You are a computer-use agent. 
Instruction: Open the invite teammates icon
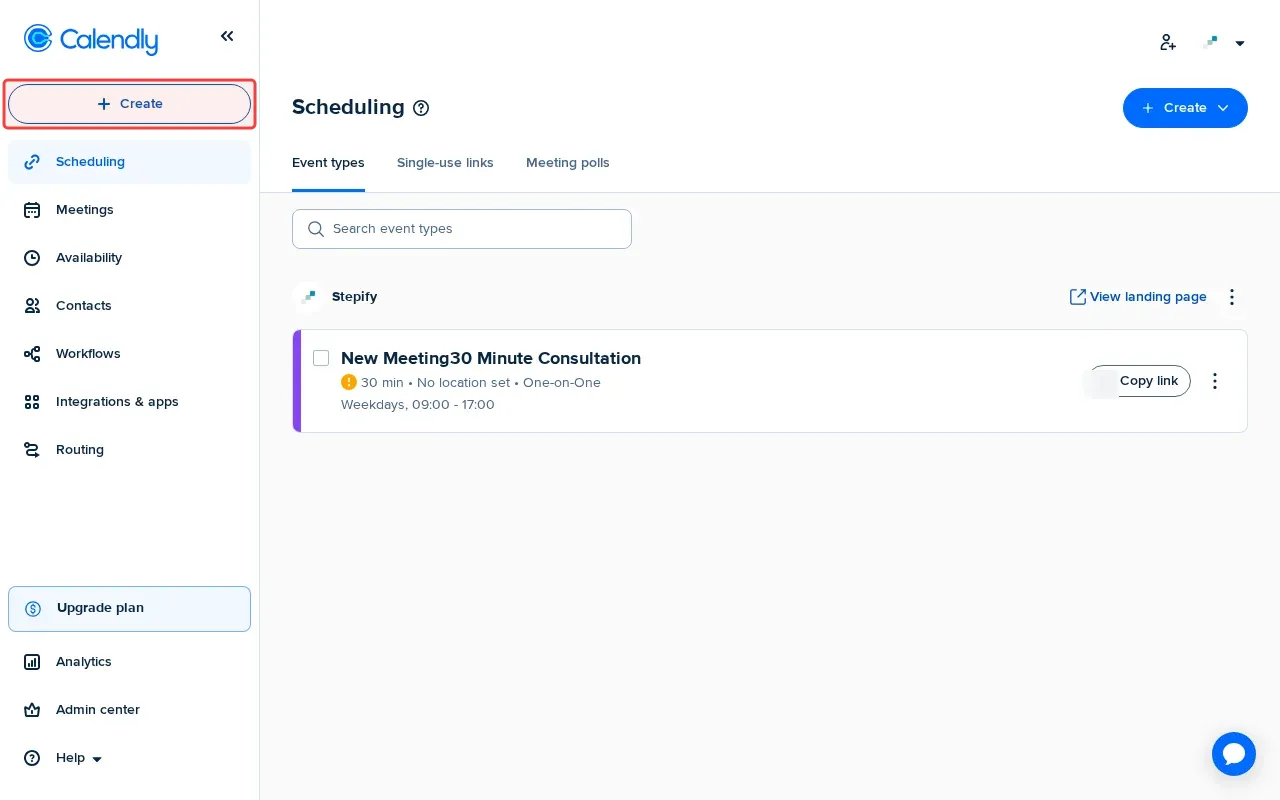[1167, 42]
